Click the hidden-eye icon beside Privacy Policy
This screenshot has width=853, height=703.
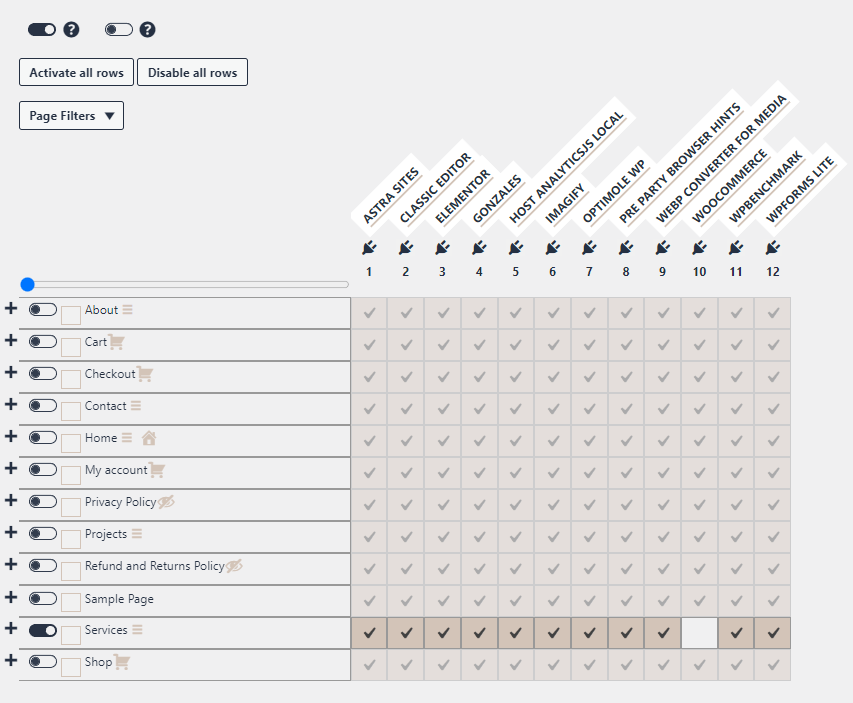(x=166, y=502)
